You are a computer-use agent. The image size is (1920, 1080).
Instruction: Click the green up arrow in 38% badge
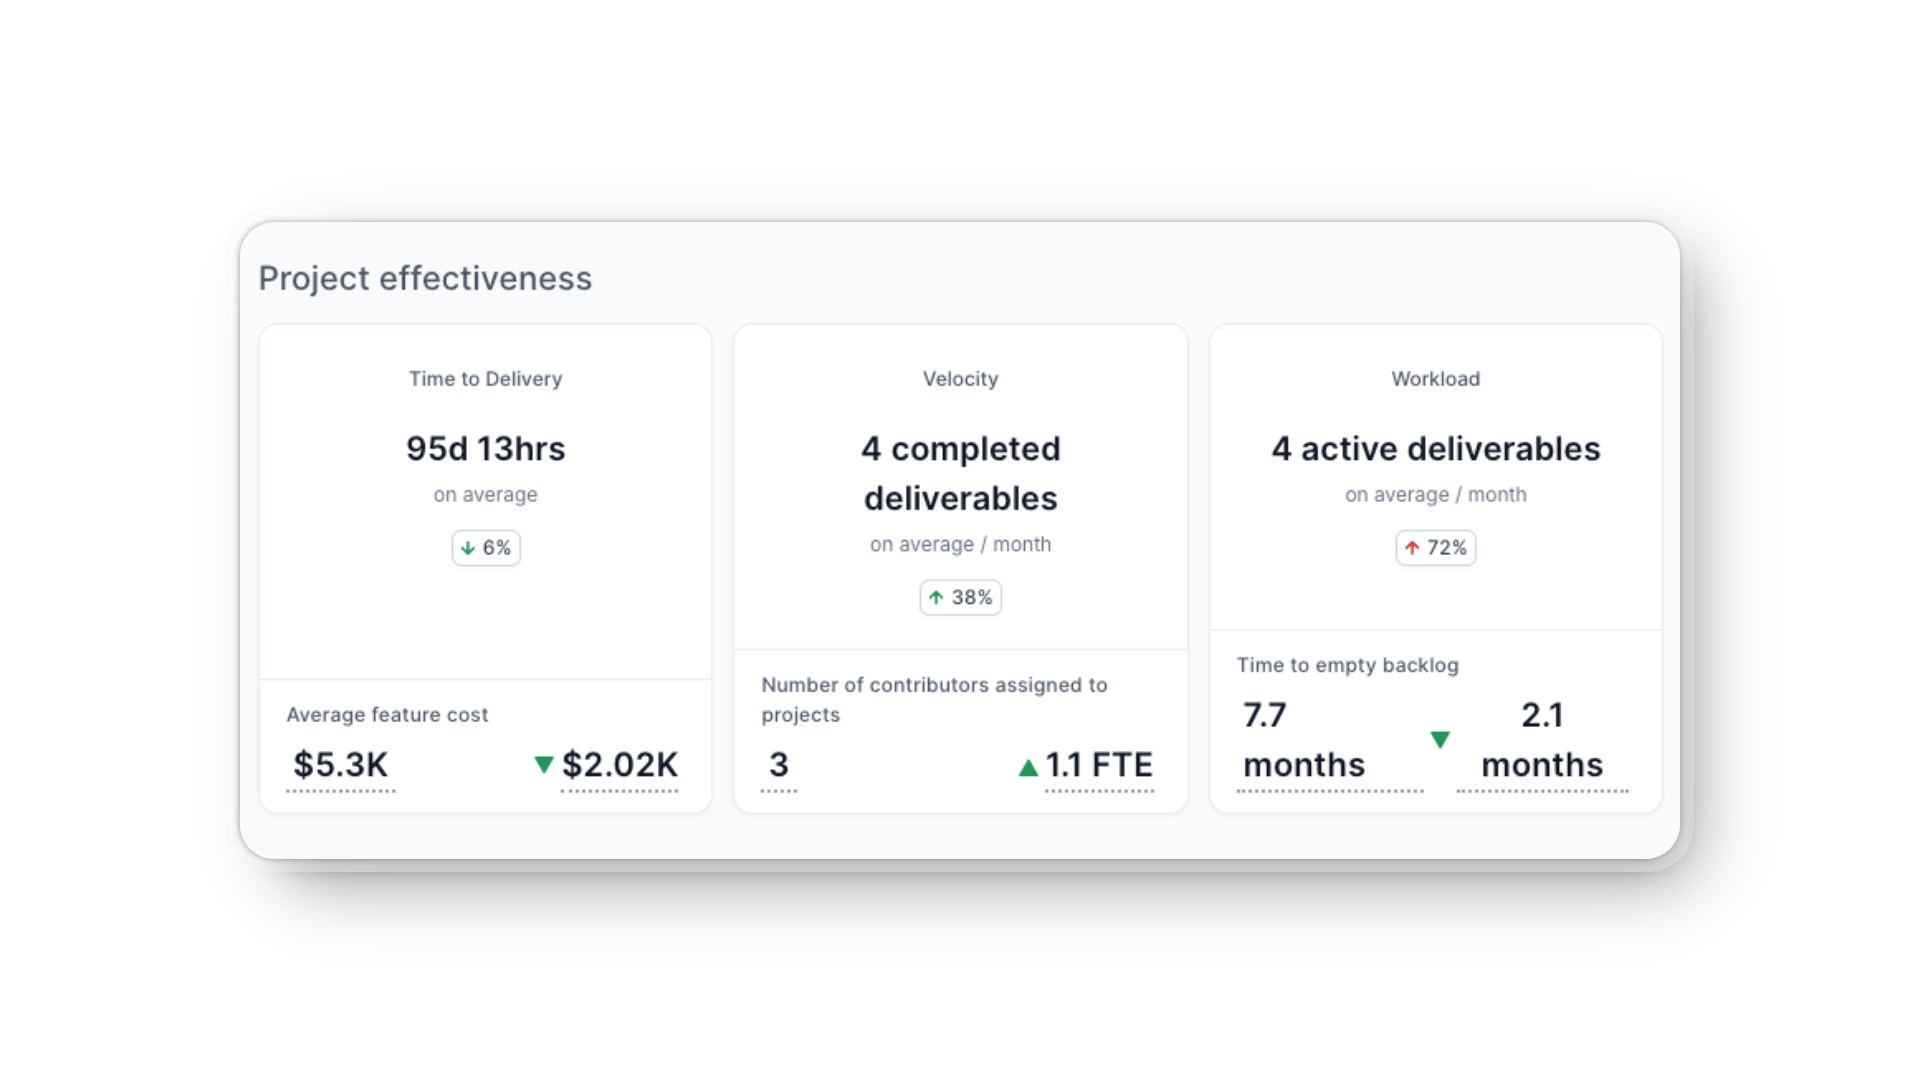937,597
